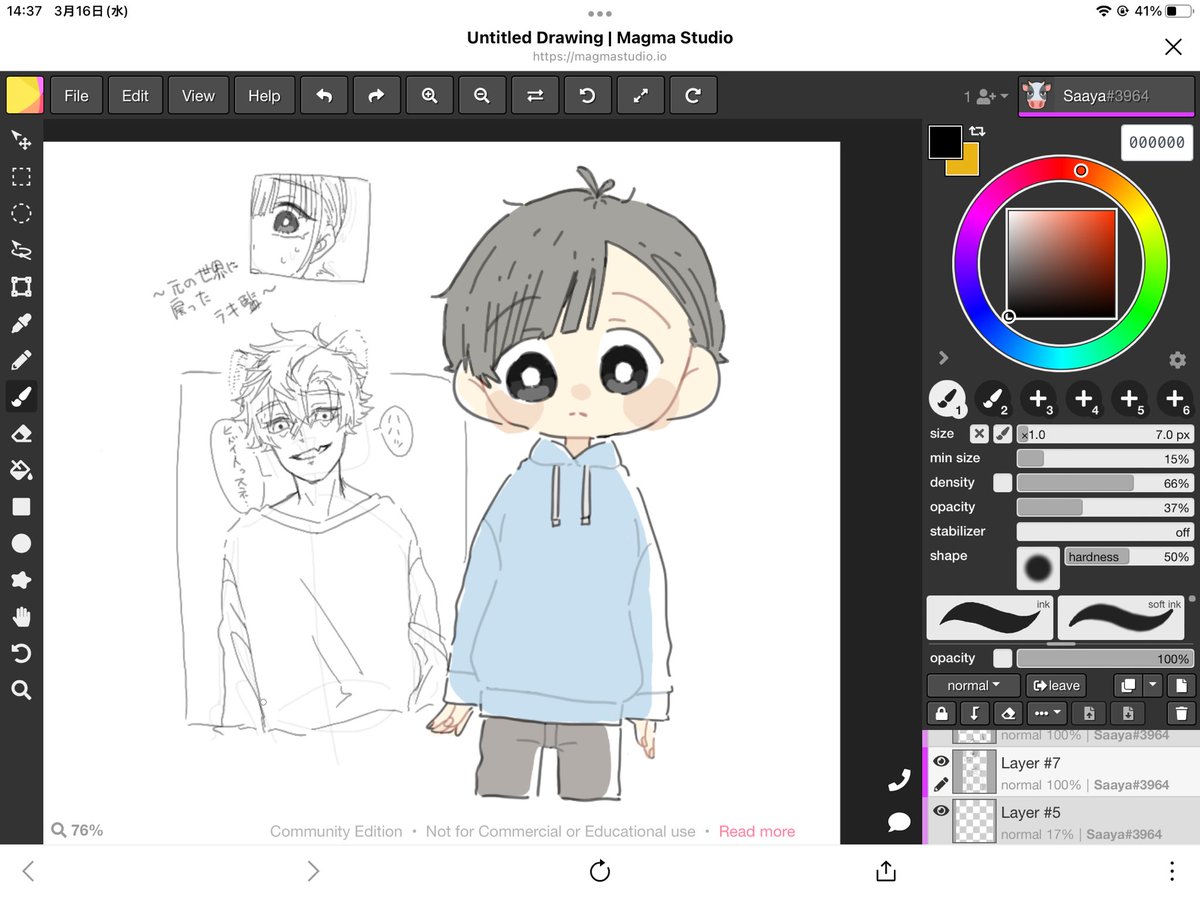Flip the canvas view horizontally
Viewport: 1200px width, 900px height.
pyautogui.click(x=535, y=96)
